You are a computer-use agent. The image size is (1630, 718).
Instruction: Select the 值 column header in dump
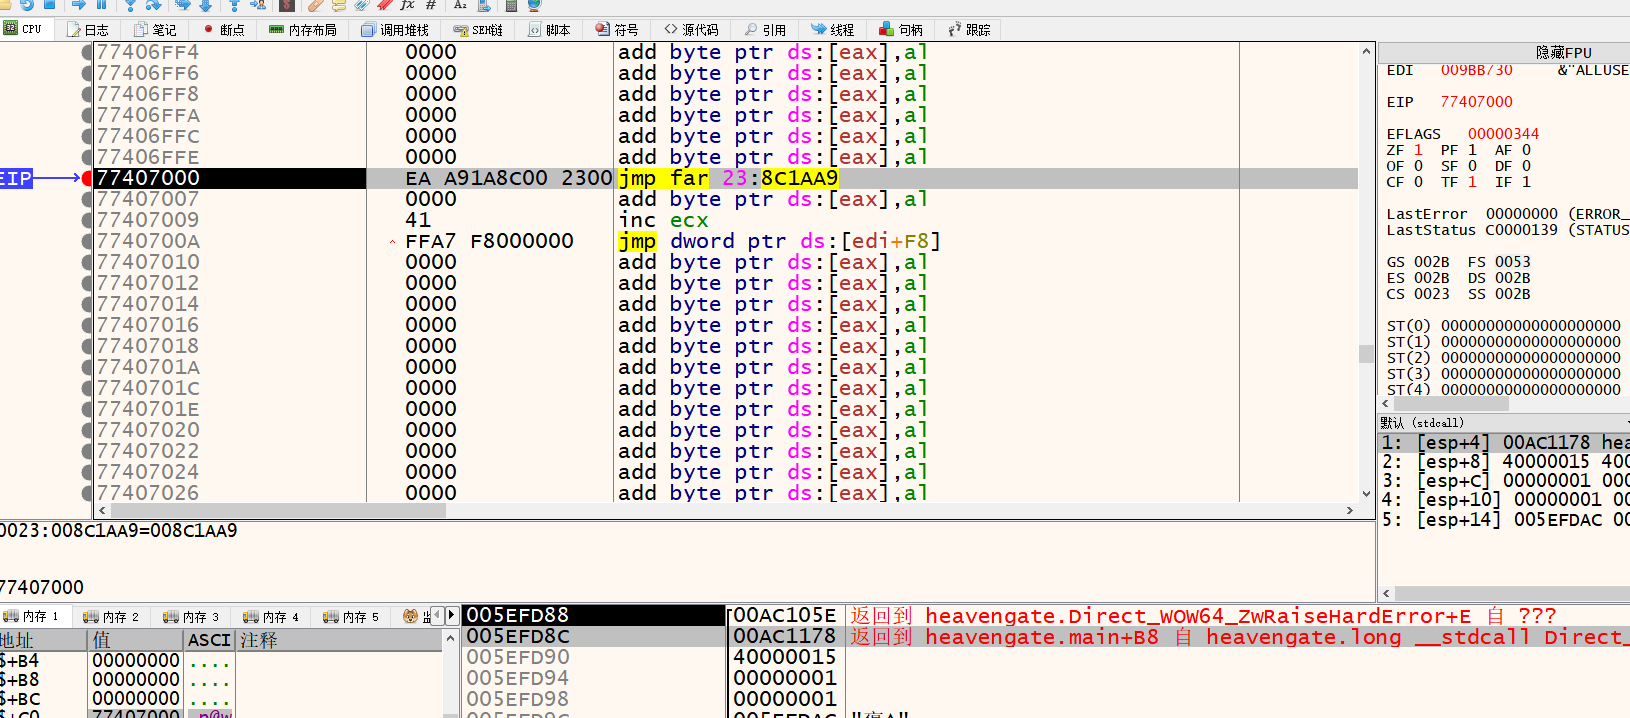[x=136, y=640]
